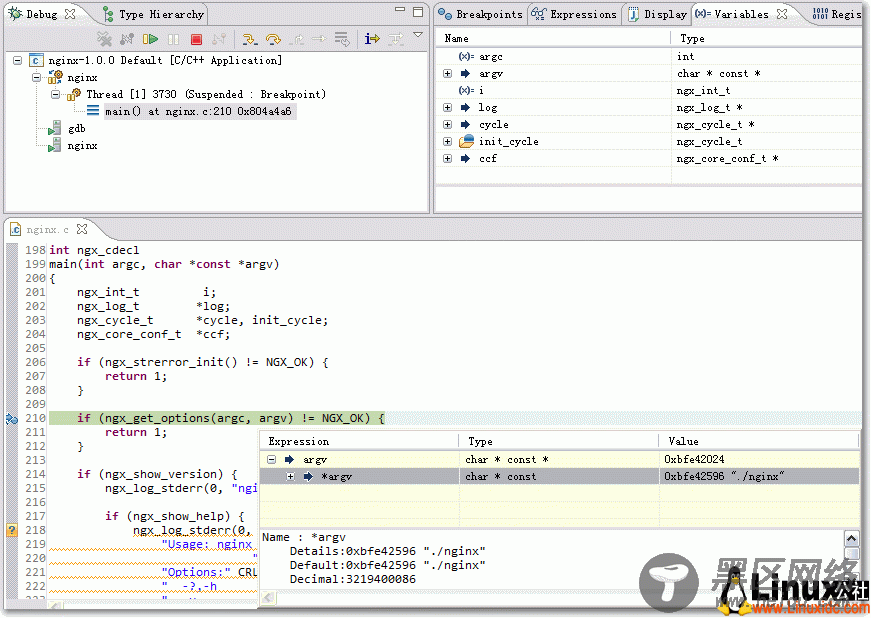Close the Debug tab
Image resolution: width=871 pixels, height=618 pixels.
[70, 14]
